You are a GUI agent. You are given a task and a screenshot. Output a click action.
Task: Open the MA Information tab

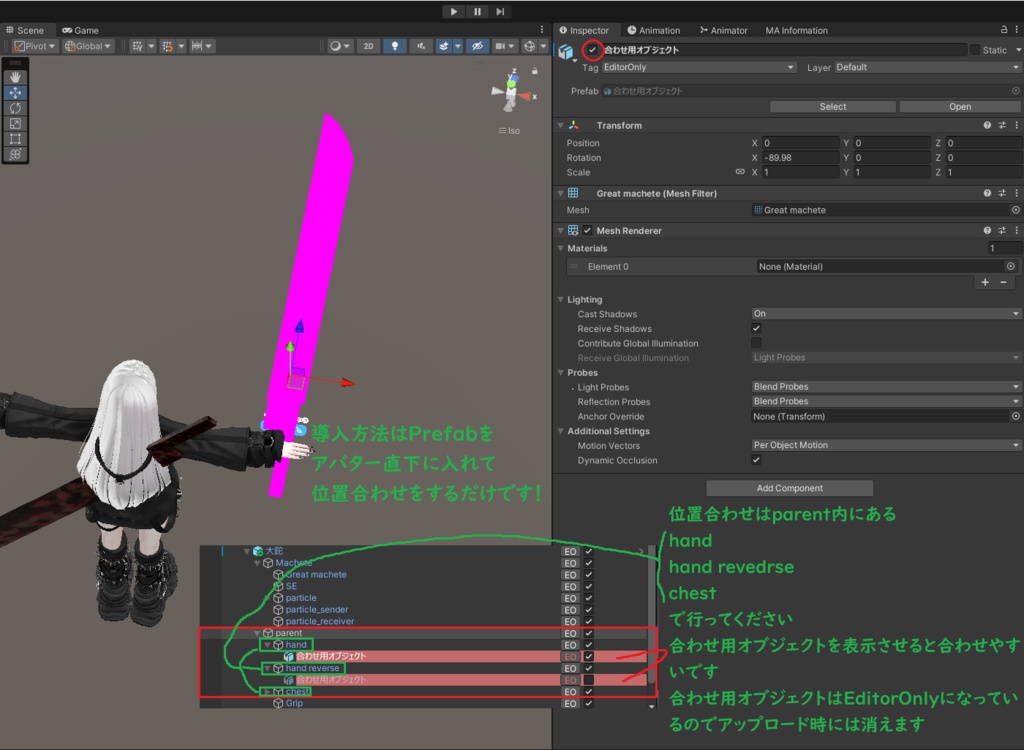[796, 30]
